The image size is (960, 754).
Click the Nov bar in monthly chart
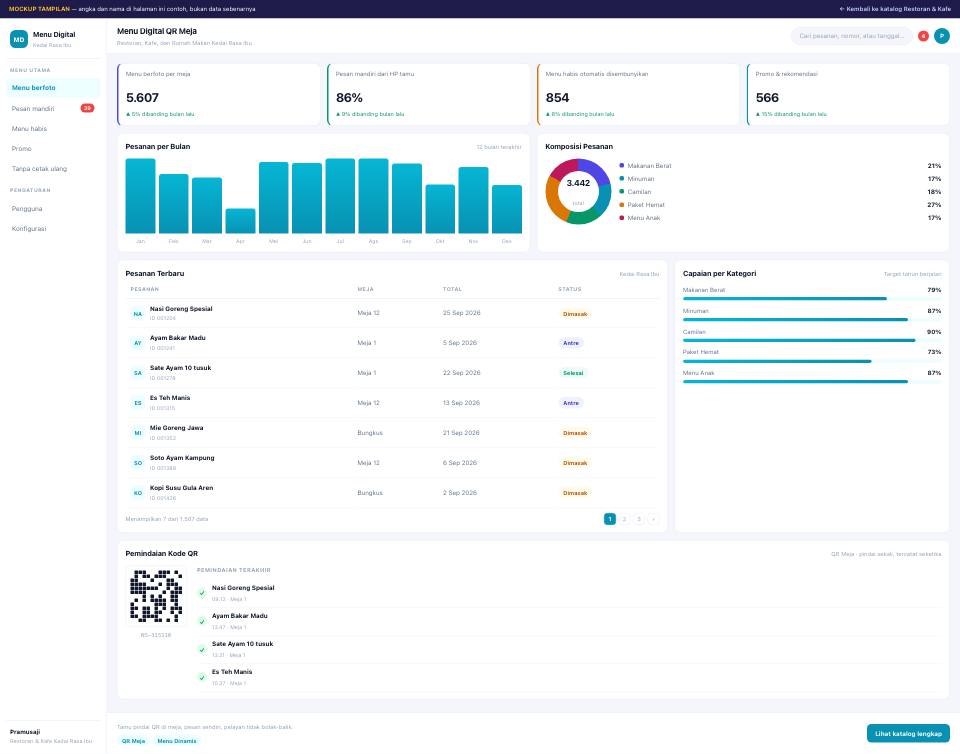(473, 200)
